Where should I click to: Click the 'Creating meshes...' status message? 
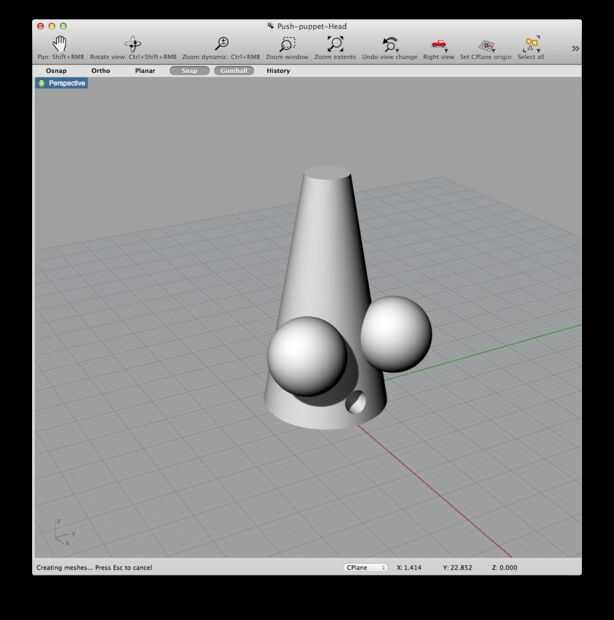pyautogui.click(x=94, y=567)
